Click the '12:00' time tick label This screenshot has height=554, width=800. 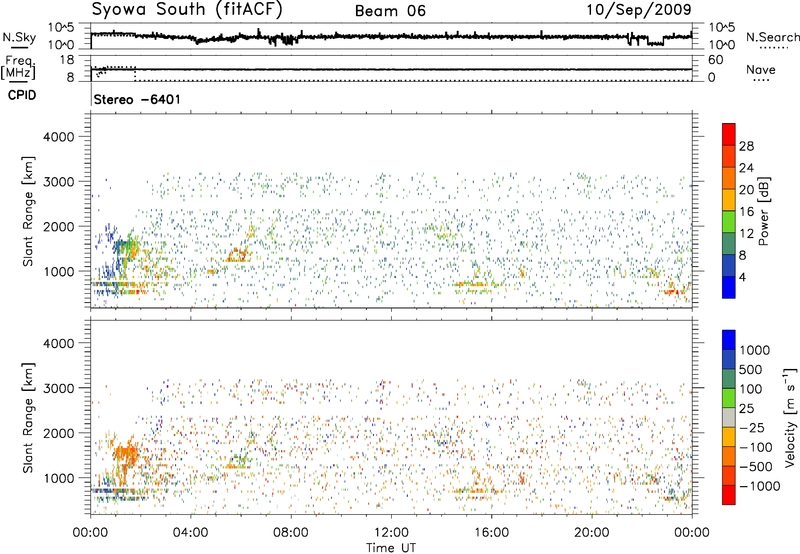pos(391,533)
